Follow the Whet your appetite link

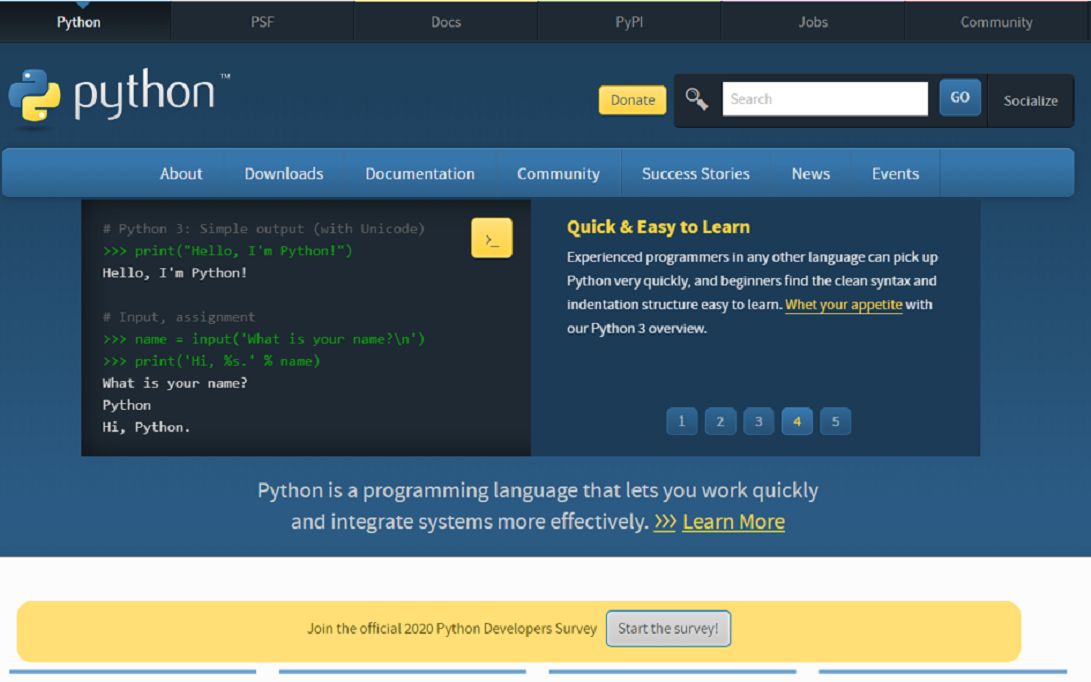843,305
